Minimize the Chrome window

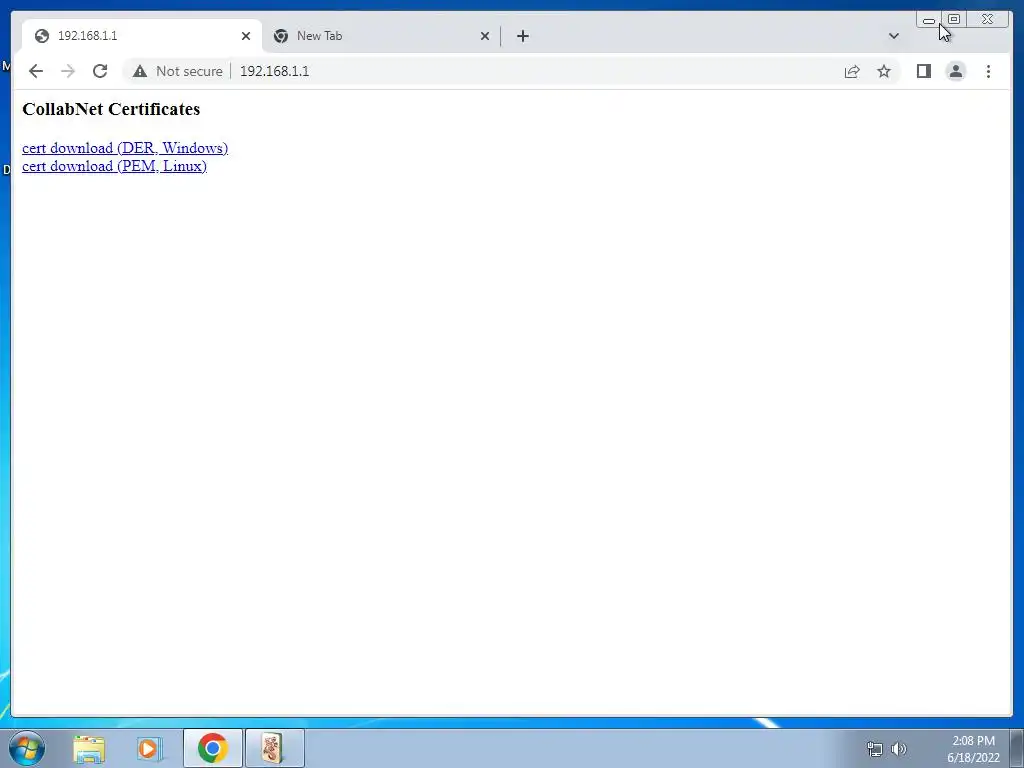pyautogui.click(x=929, y=20)
